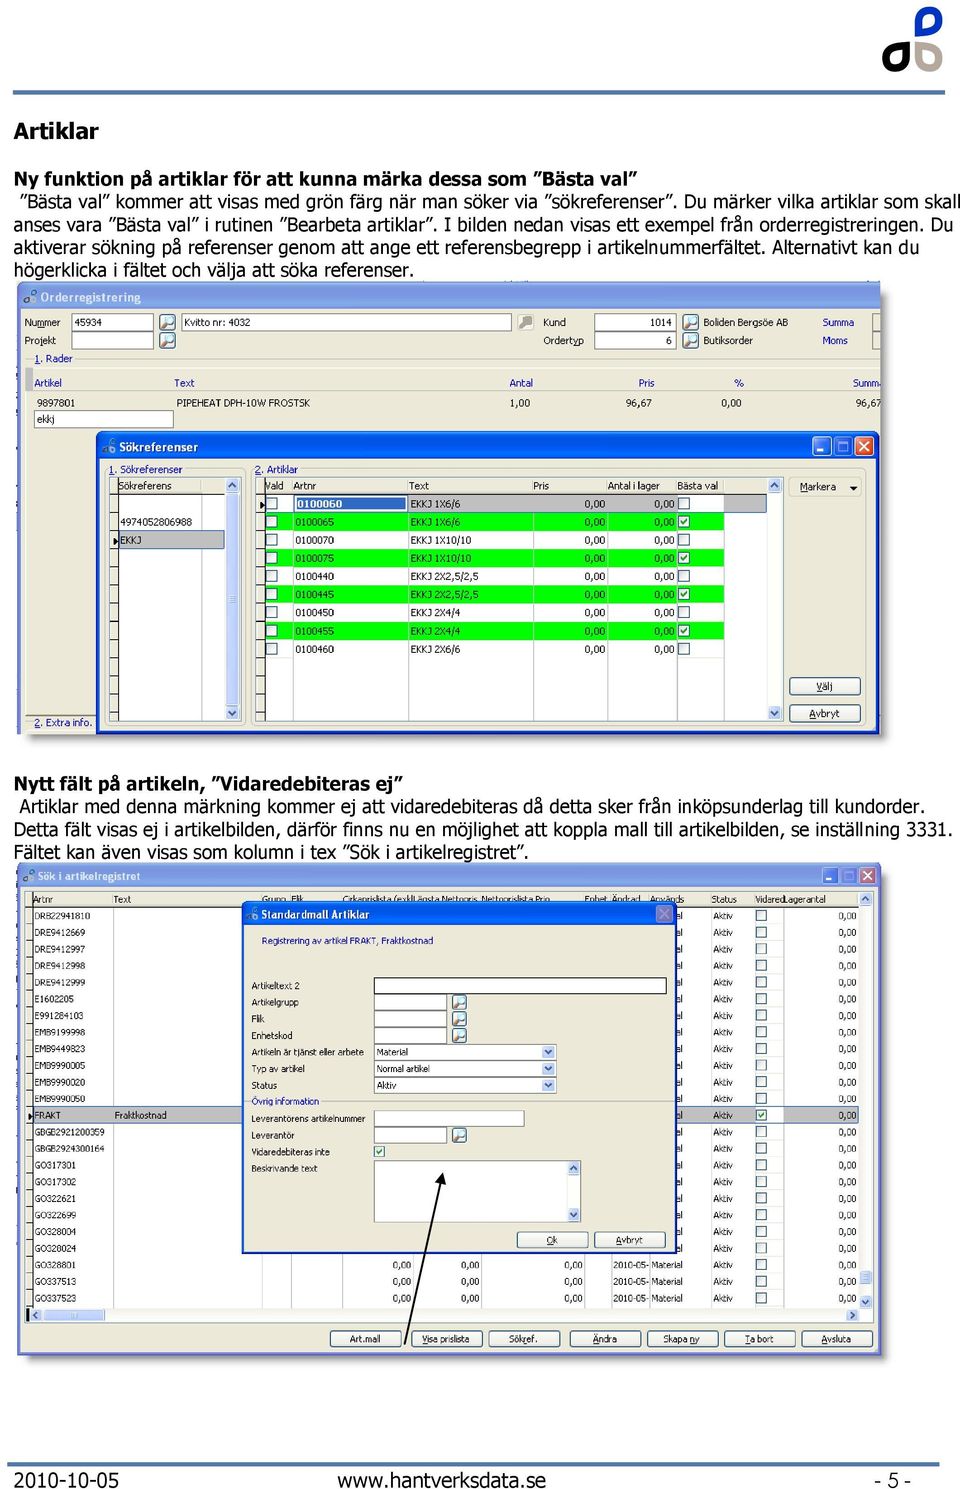960x1489 pixels.
Task: Click the lookup icon beside the Kund field
Action: pyautogui.click(x=690, y=322)
